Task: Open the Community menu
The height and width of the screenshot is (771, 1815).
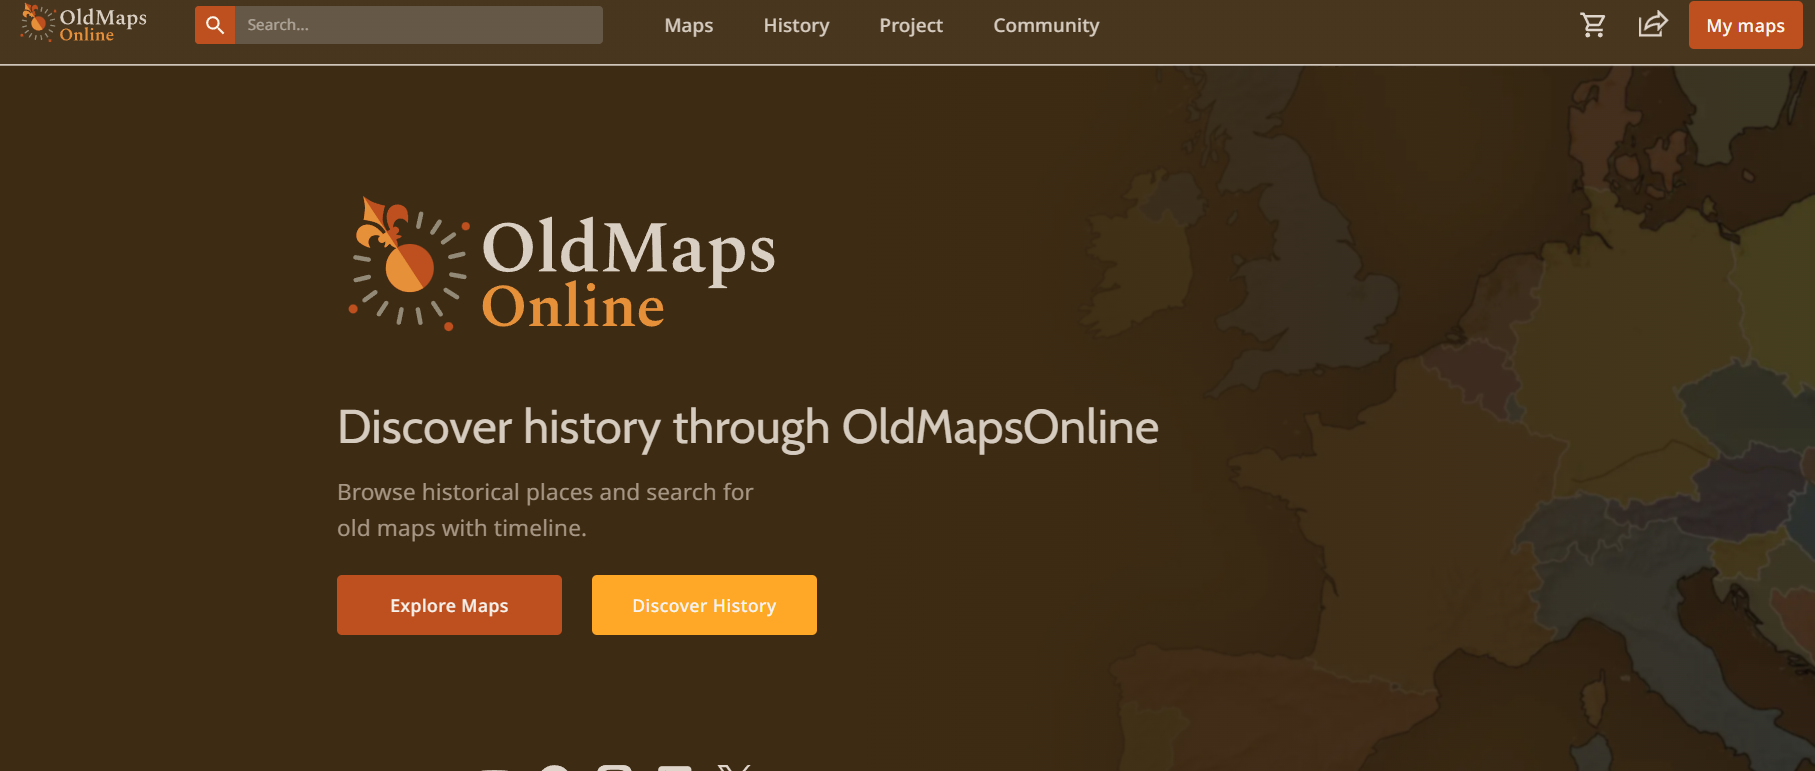Action: pos(1046,26)
